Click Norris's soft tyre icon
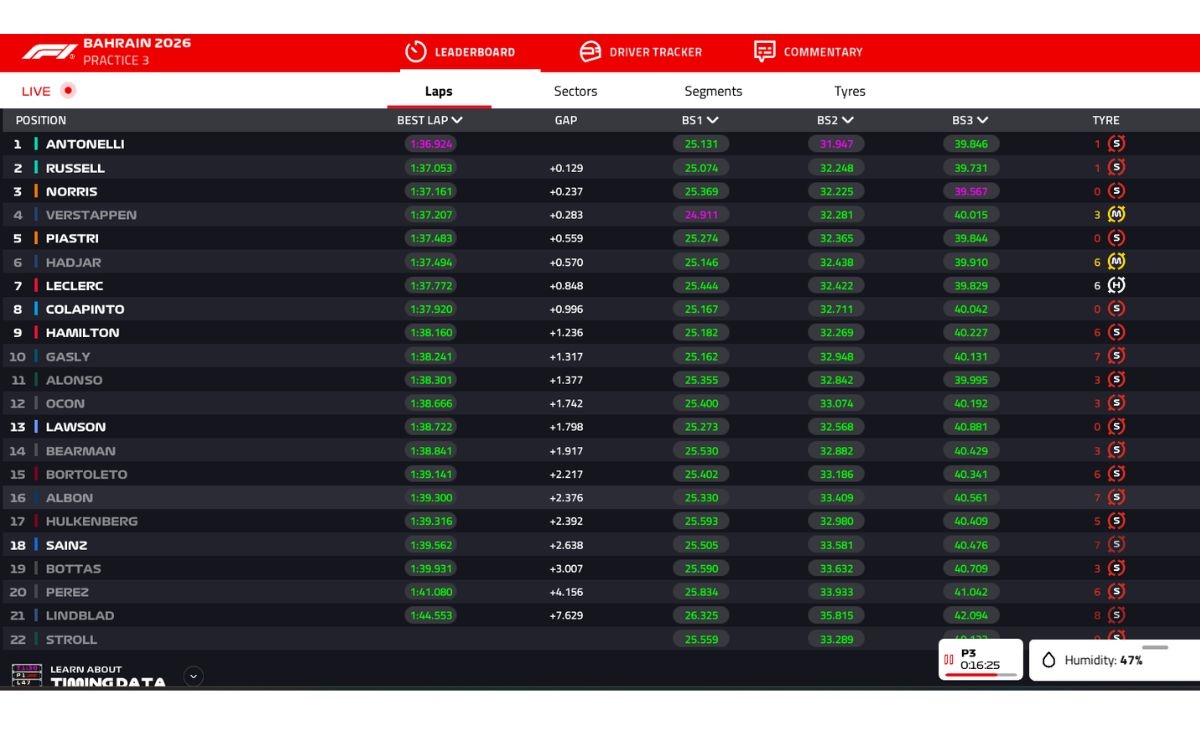The image size is (1200, 729). (x=1117, y=191)
